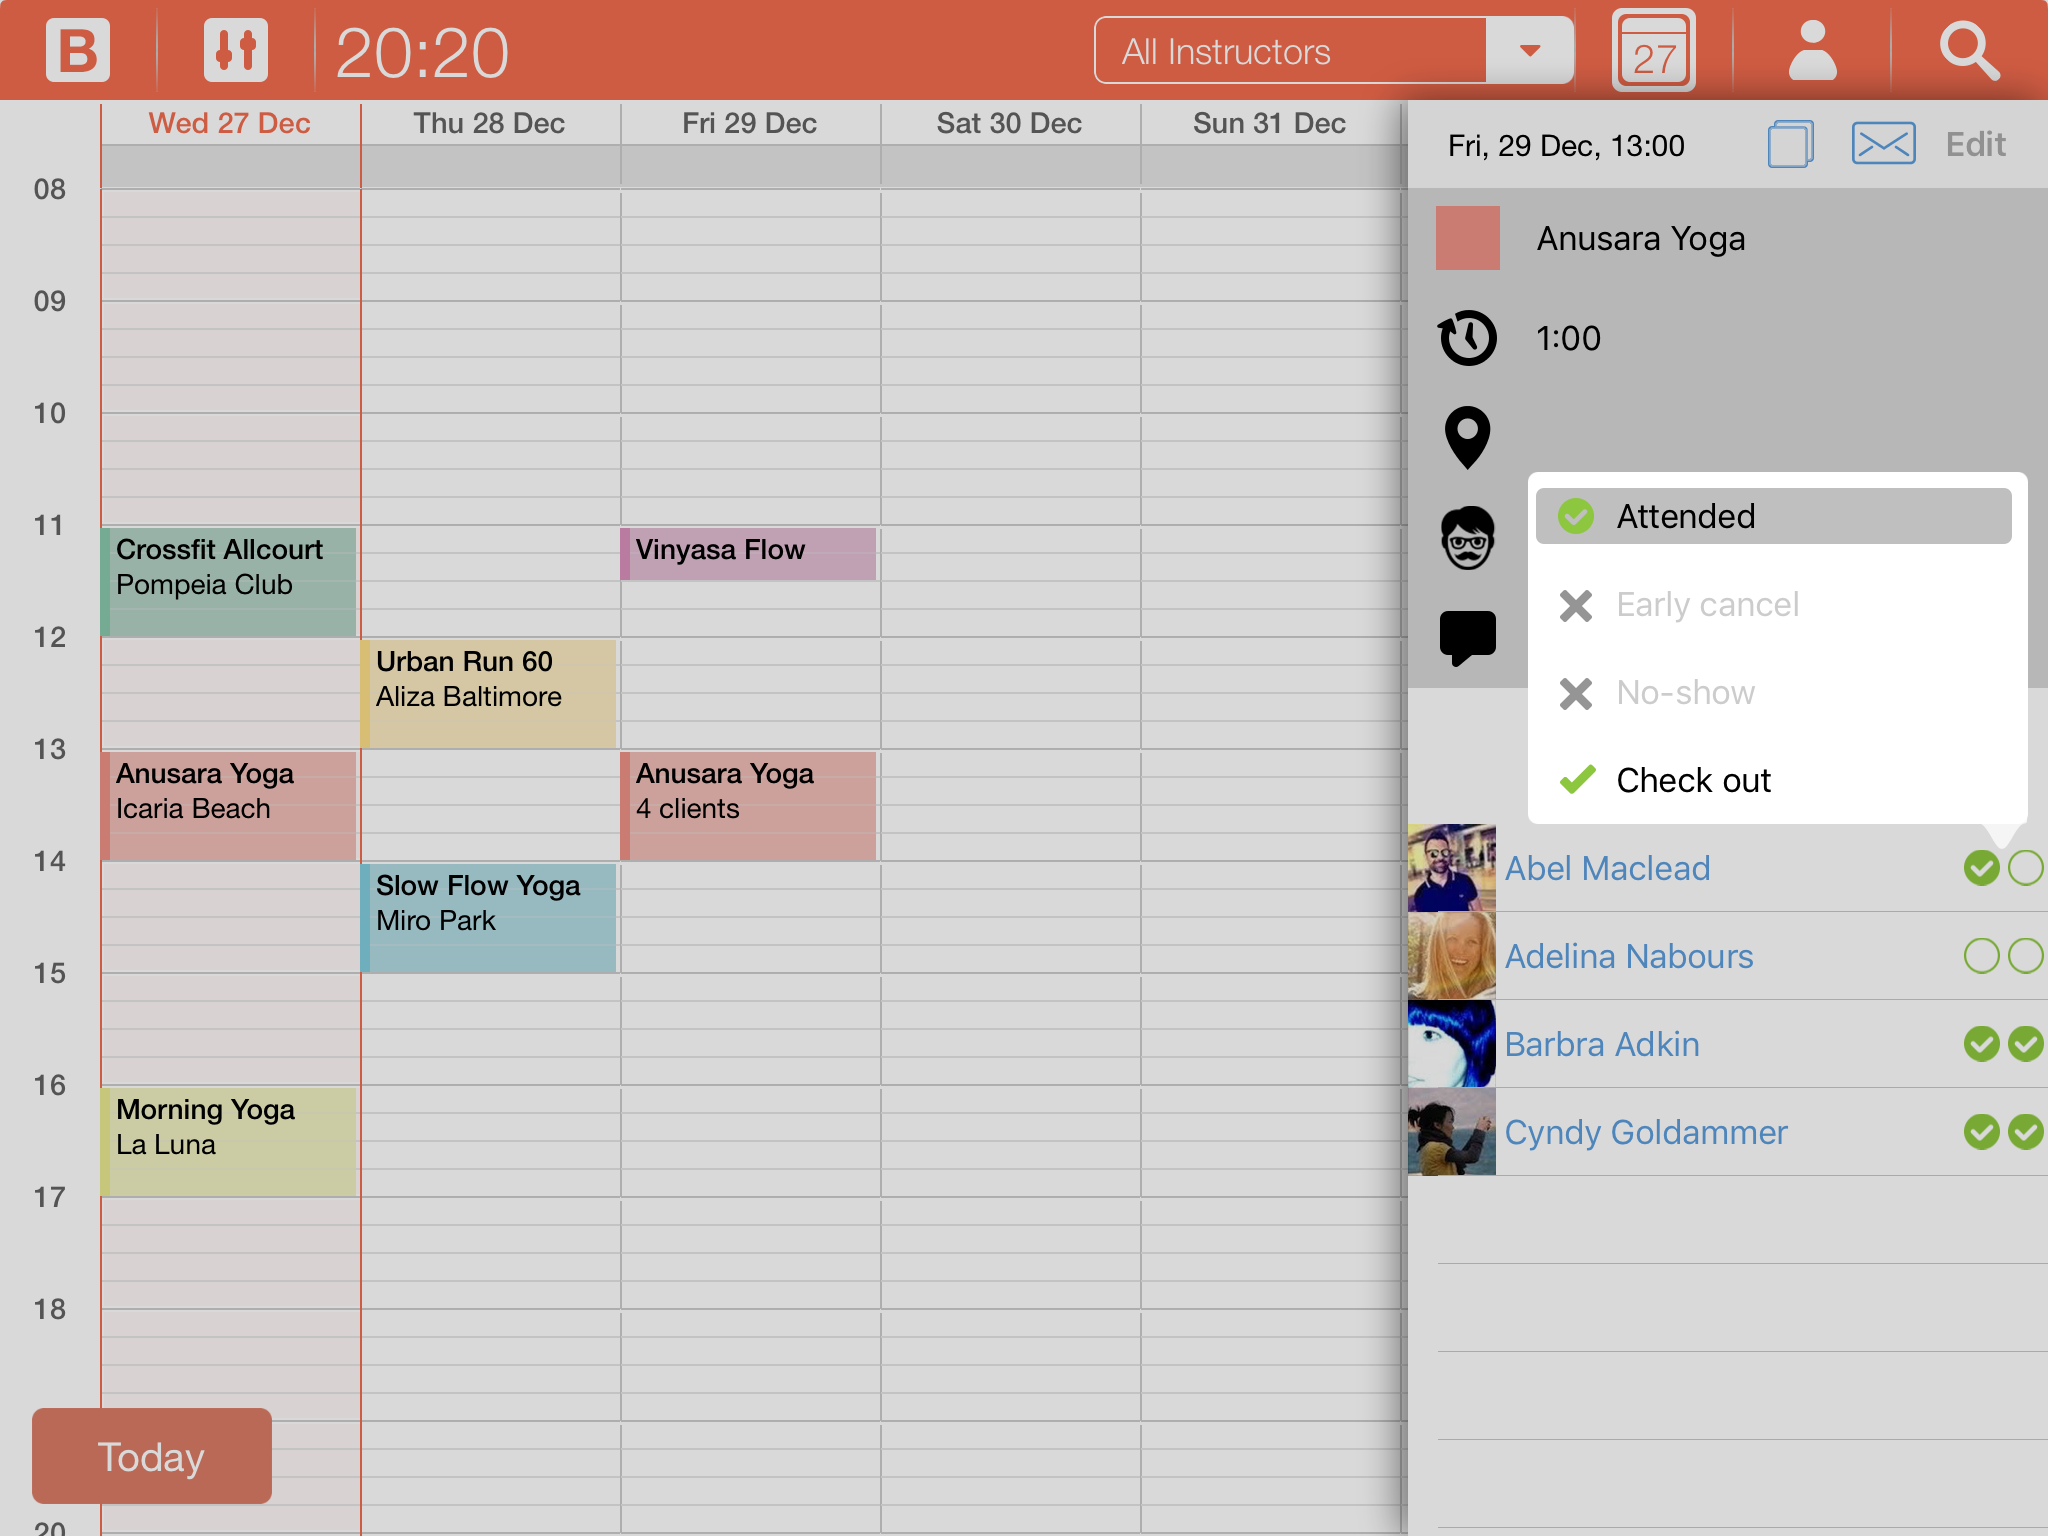Image resolution: width=2048 pixels, height=1536 pixels.
Task: Open the clients person icon
Action: tap(1812, 51)
